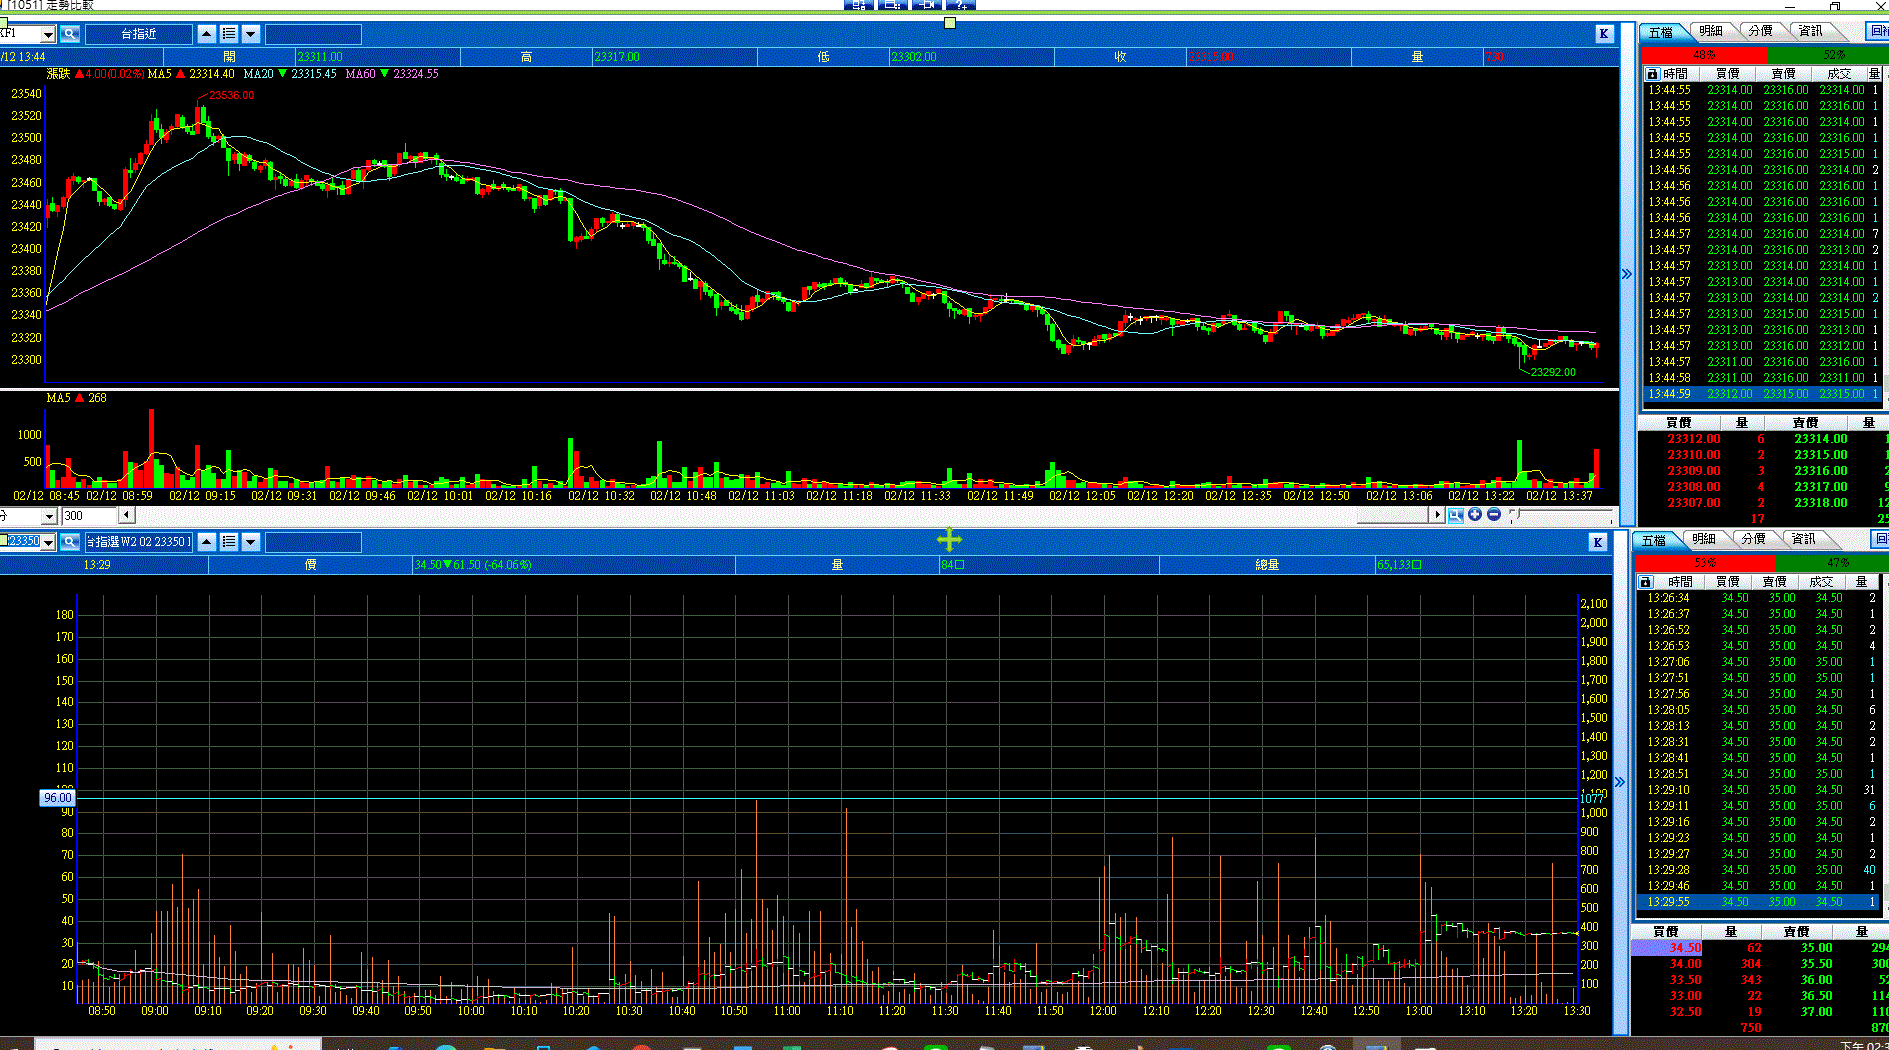Viewport: 1889px width, 1050px height.
Task: Click previous-symbol up arrow in upper chart toolbar
Action: click(x=207, y=34)
